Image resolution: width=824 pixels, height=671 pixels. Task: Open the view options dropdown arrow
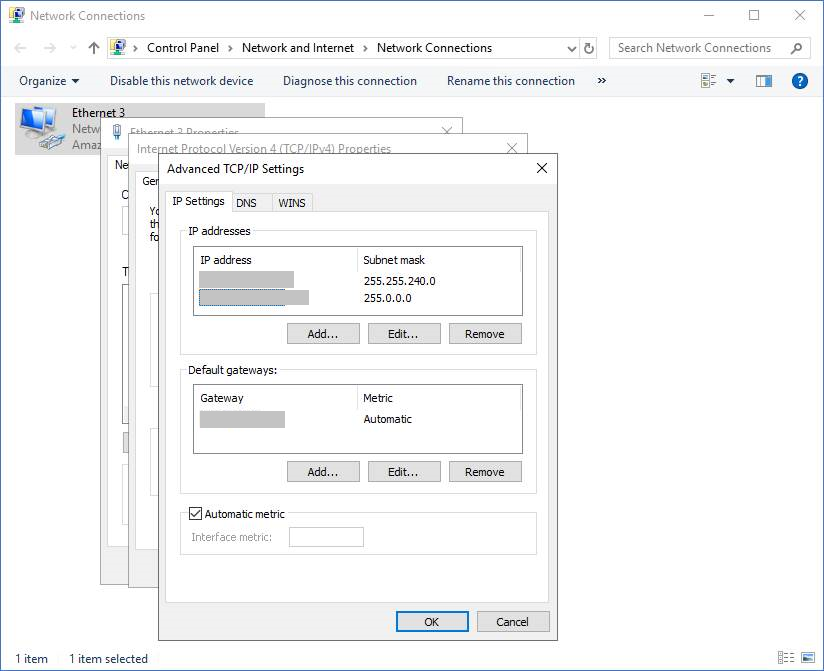[730, 81]
